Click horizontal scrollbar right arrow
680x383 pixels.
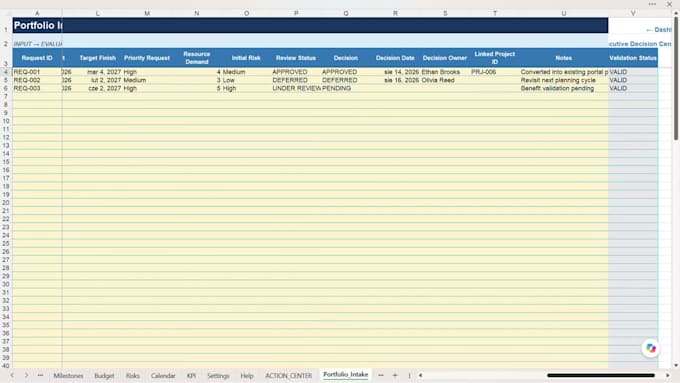[667, 376]
